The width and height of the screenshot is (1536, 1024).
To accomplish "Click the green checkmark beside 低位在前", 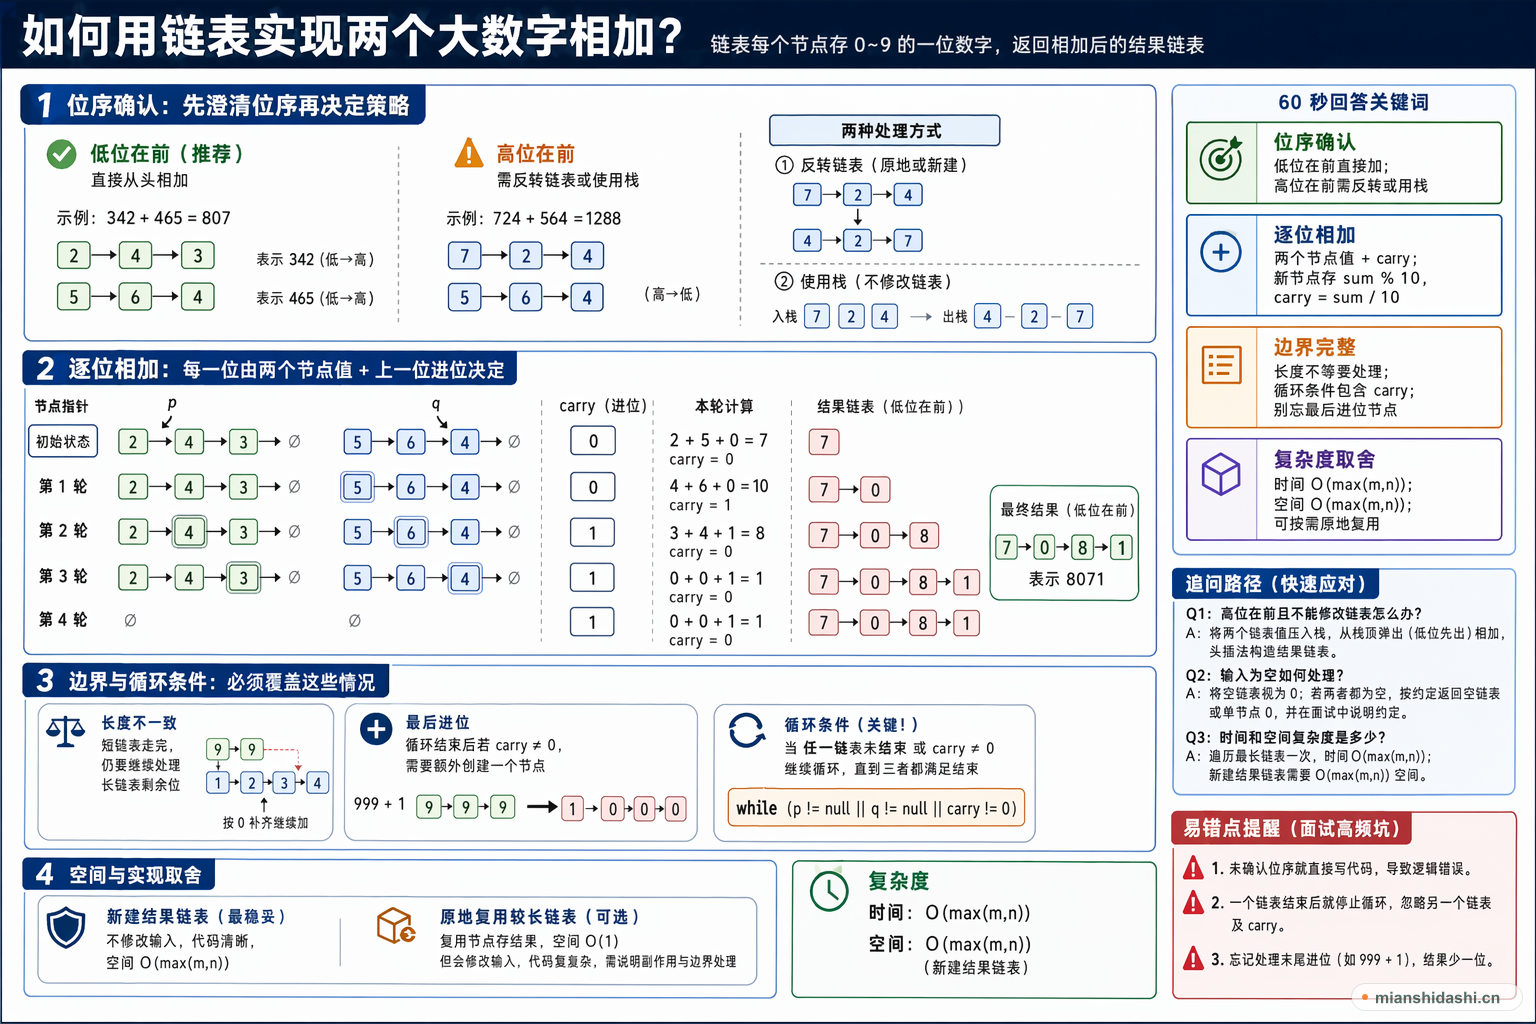I will (62, 154).
